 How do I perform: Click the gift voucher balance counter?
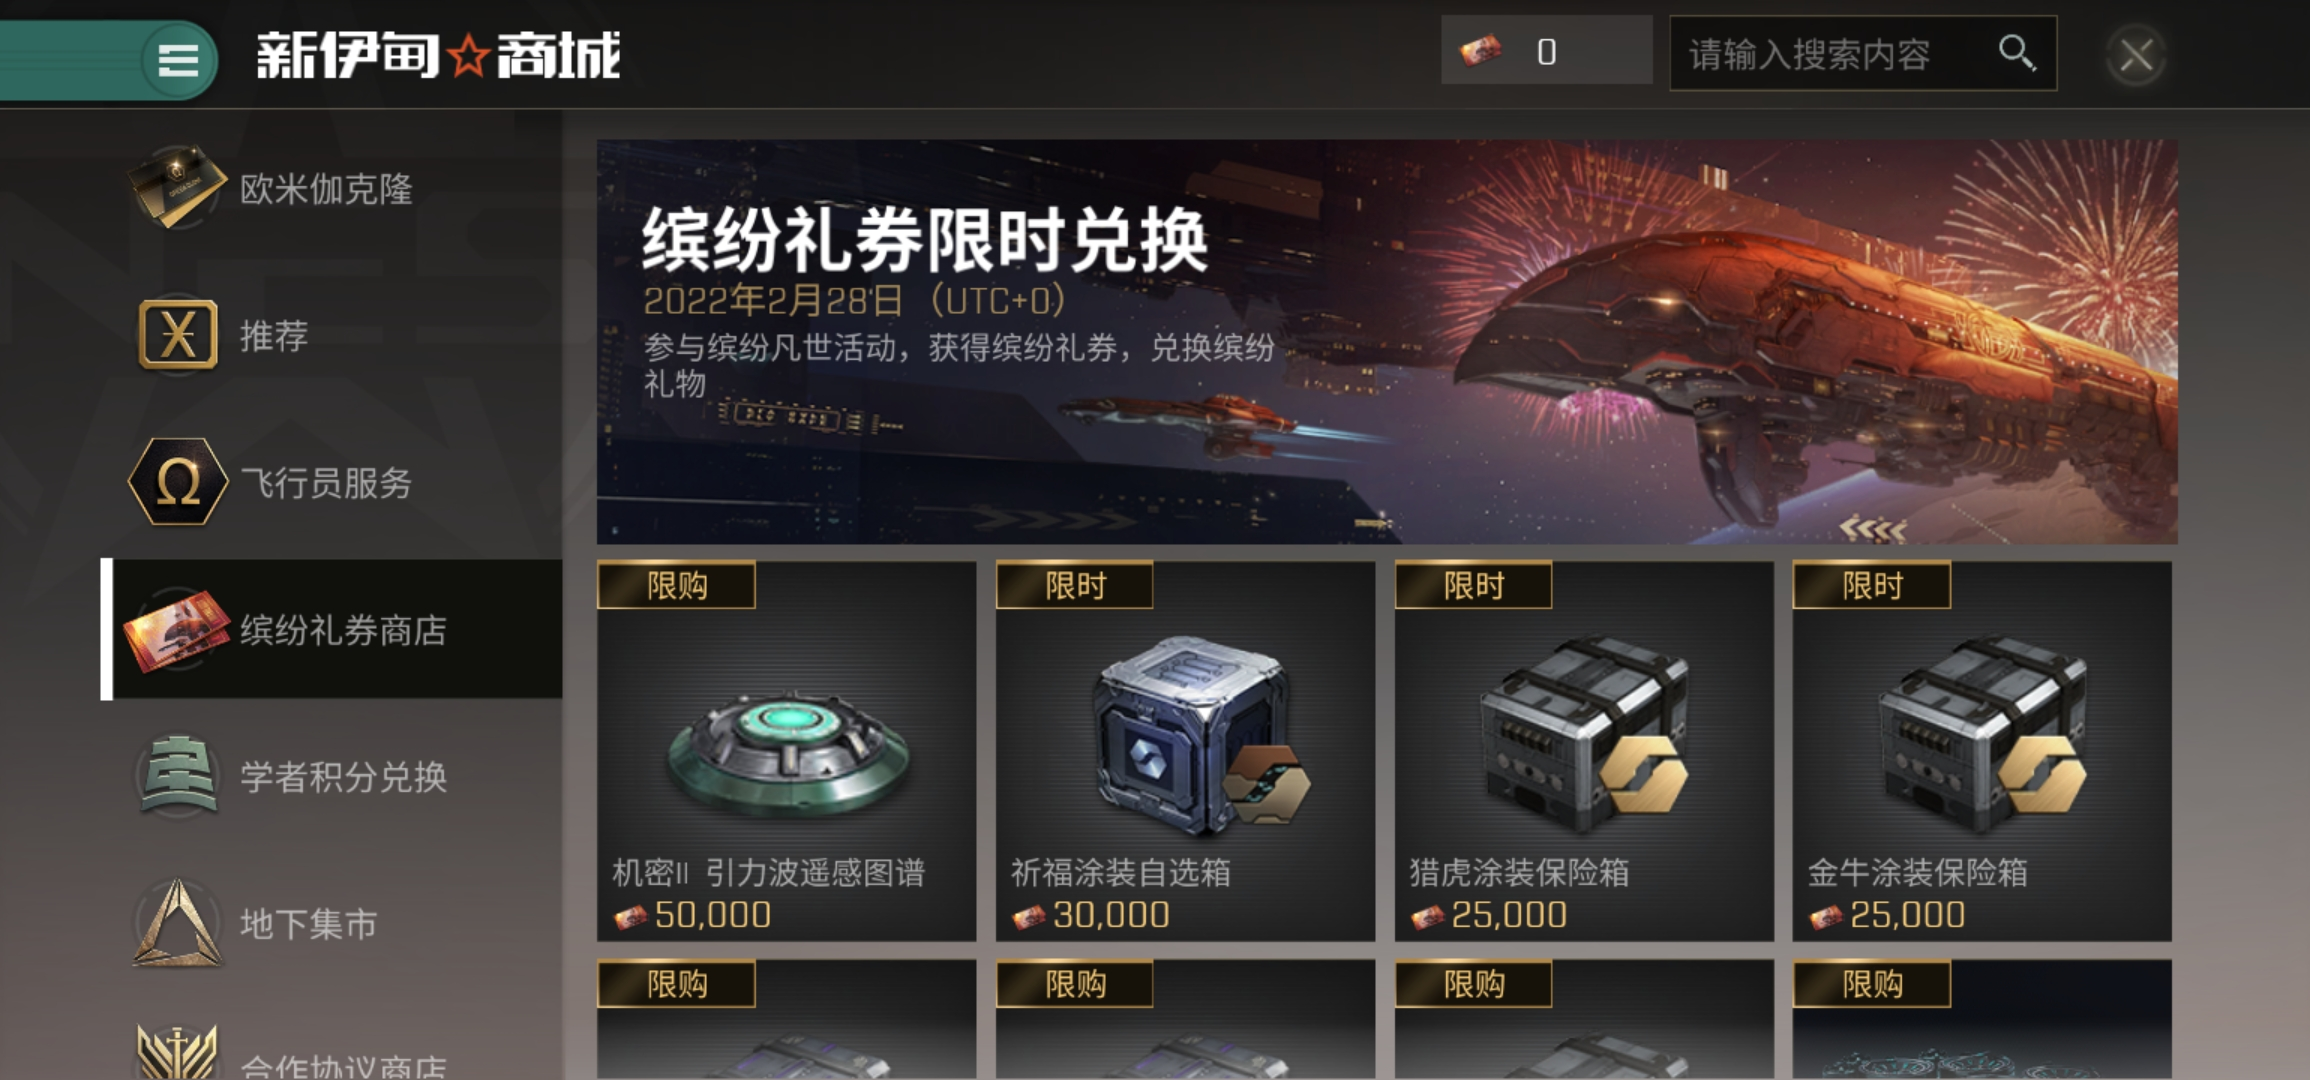(1546, 50)
